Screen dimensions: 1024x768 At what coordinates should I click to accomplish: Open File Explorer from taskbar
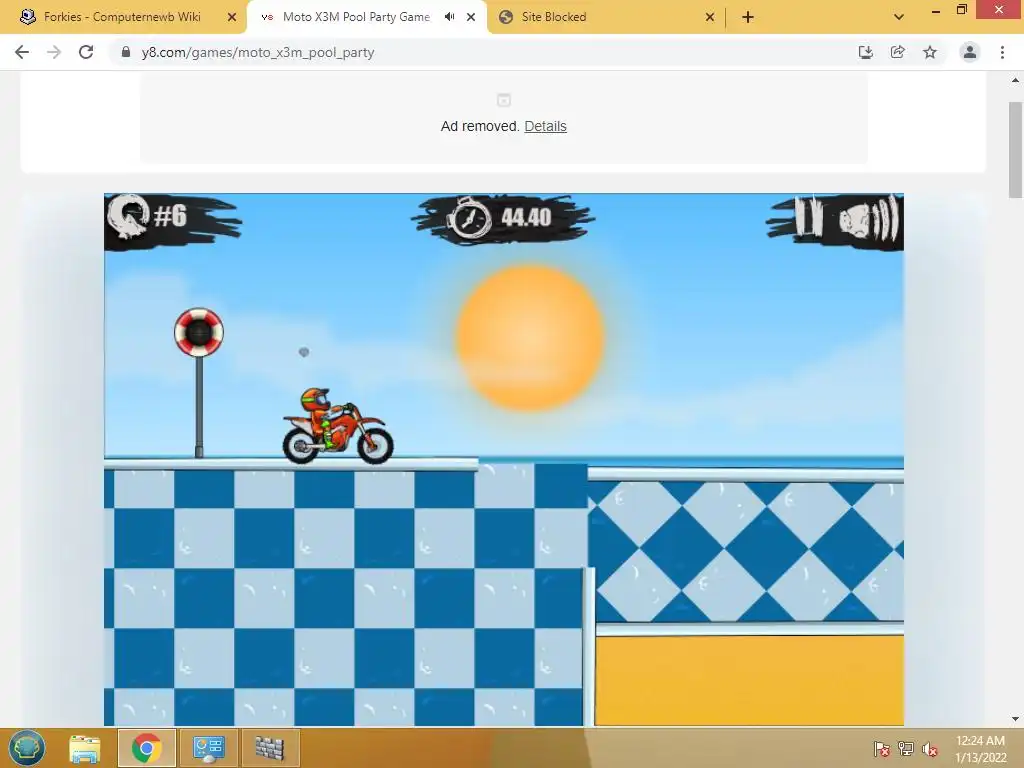[85, 748]
